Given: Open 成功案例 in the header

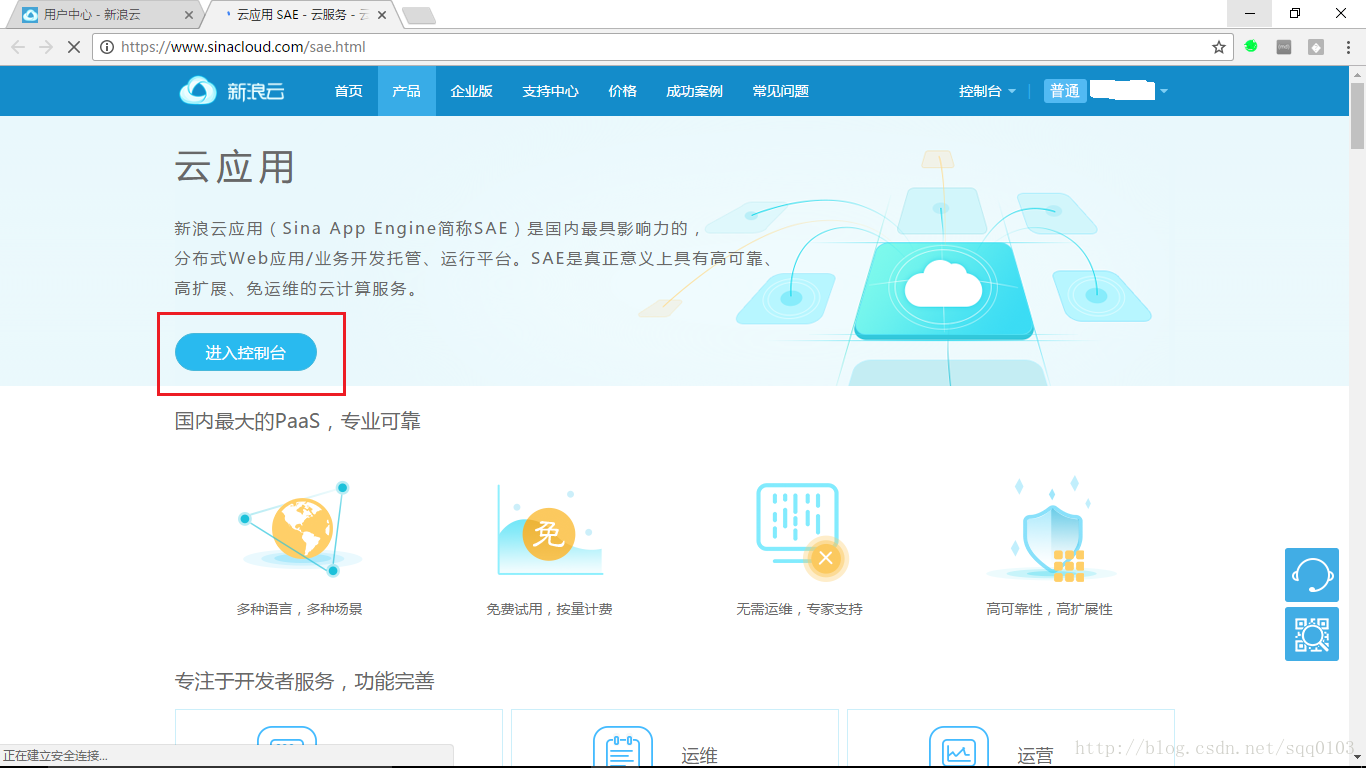Looking at the screenshot, I should pos(694,91).
